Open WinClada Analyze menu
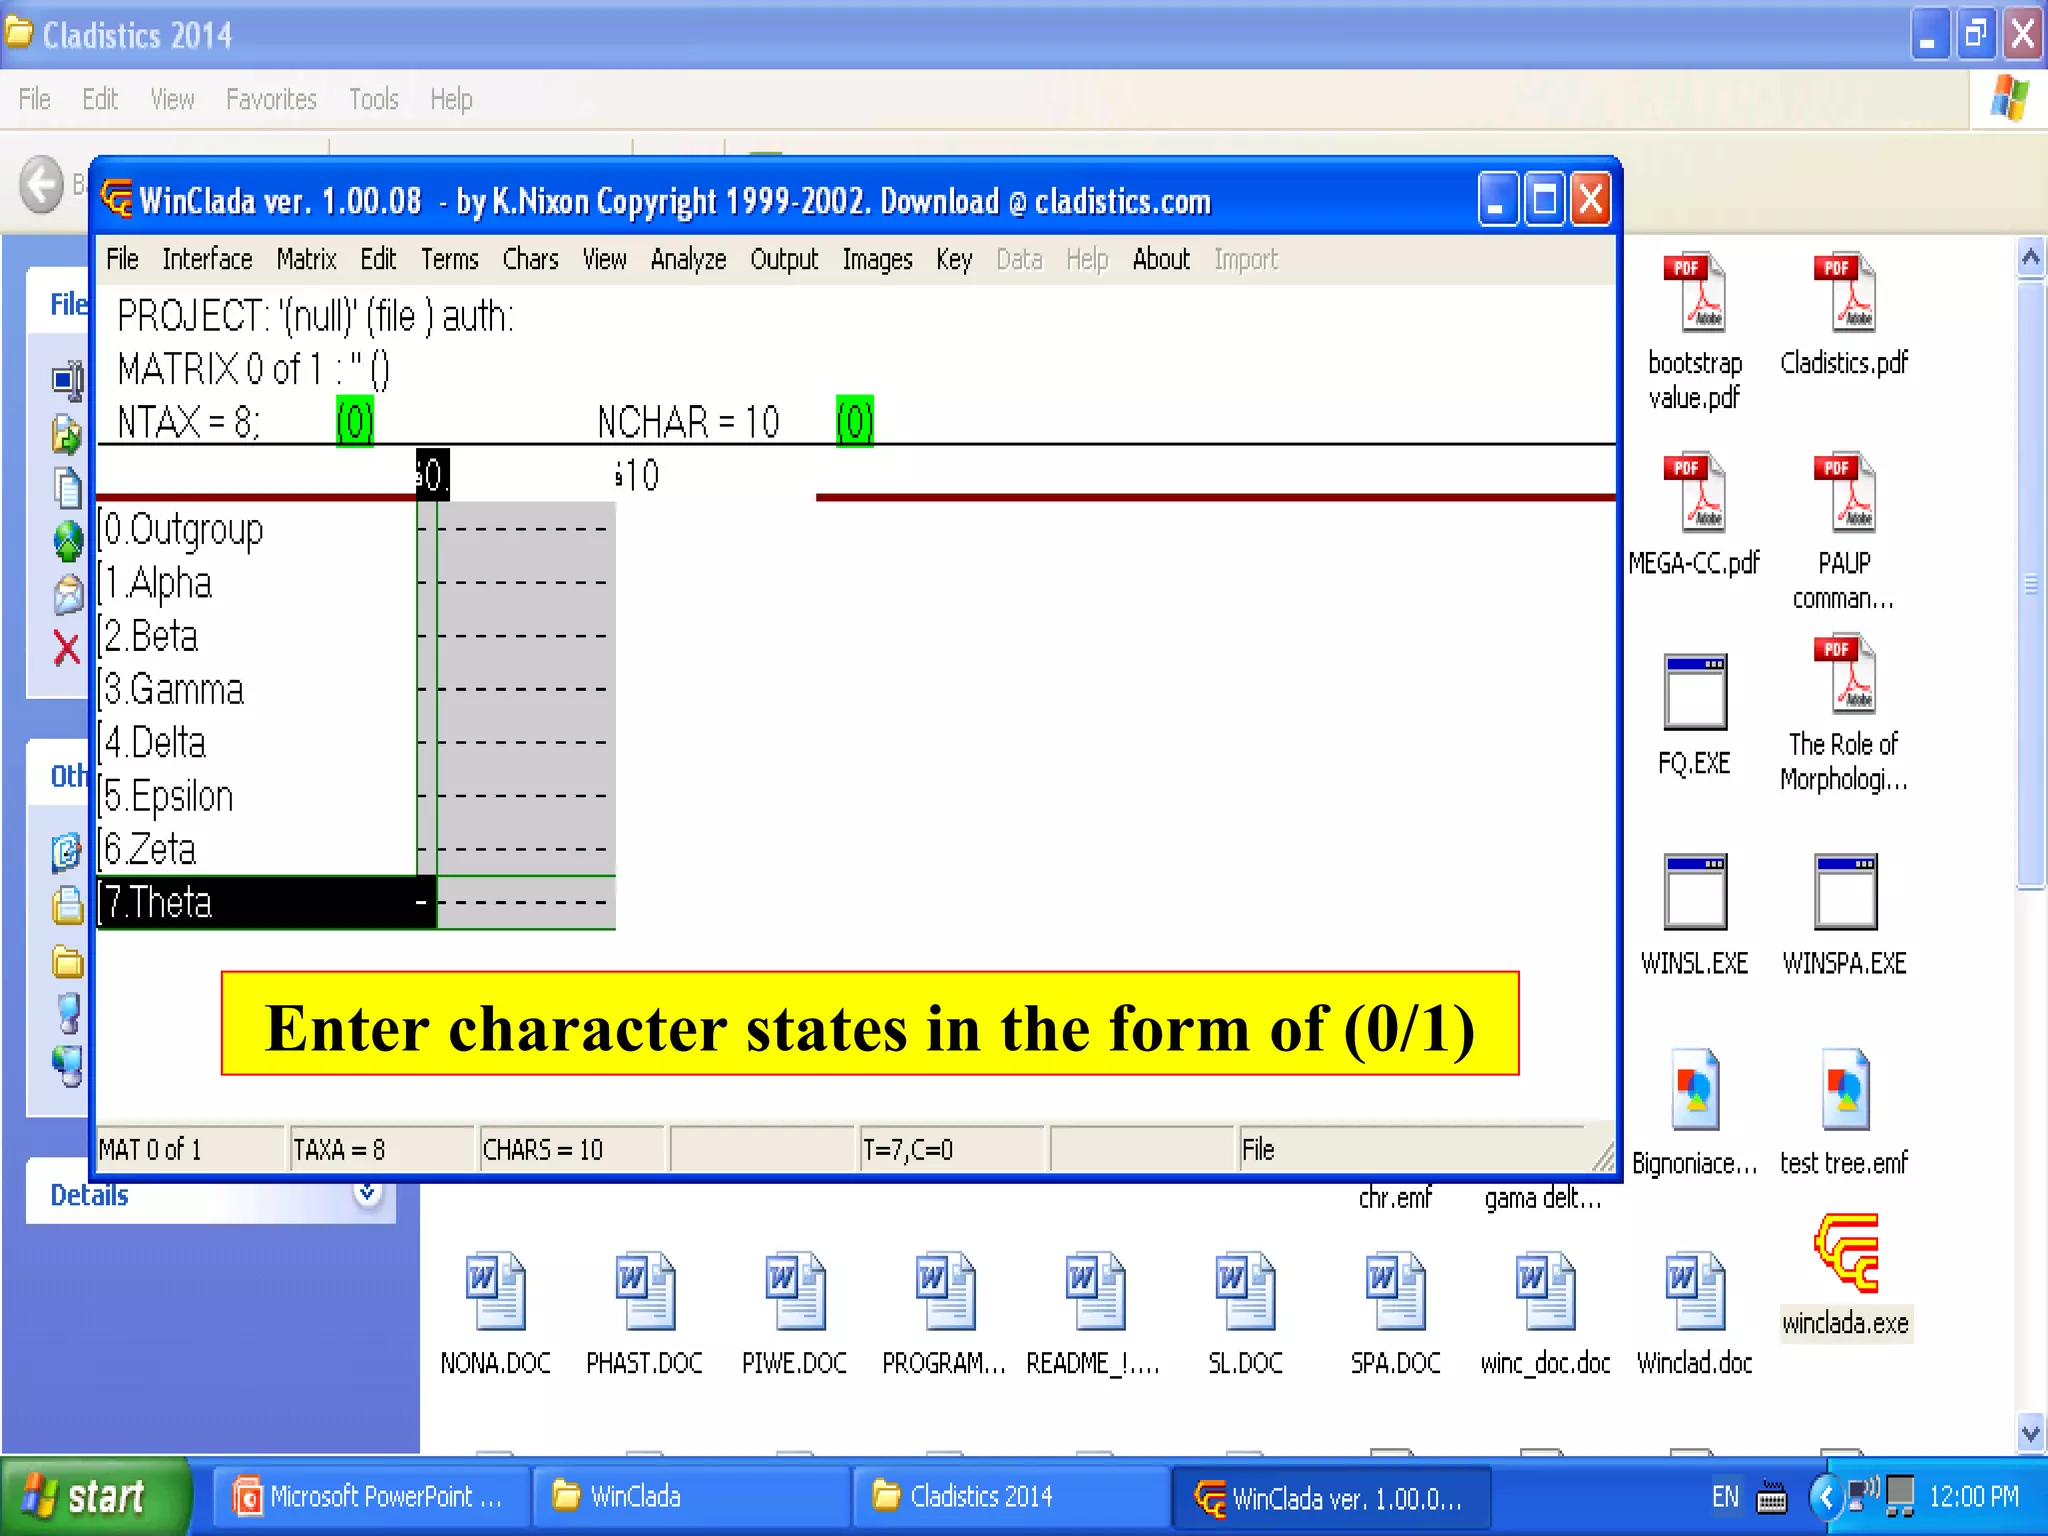Screen dimensions: 2048x1536 point(689,260)
